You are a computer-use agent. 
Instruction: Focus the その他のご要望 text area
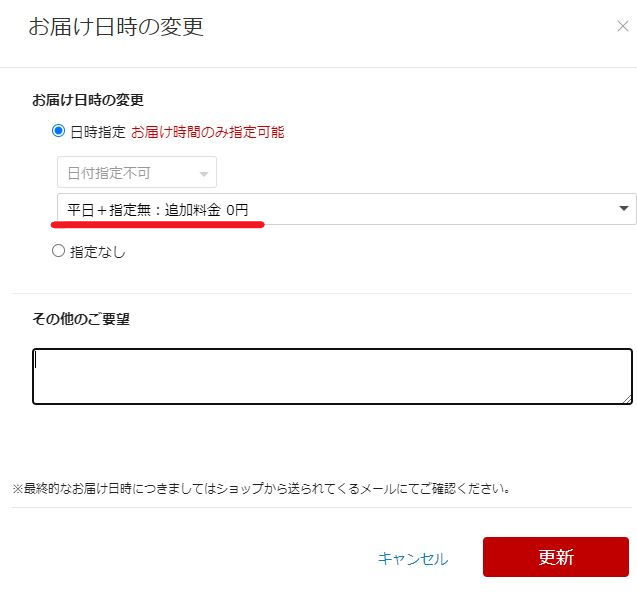[x=331, y=376]
